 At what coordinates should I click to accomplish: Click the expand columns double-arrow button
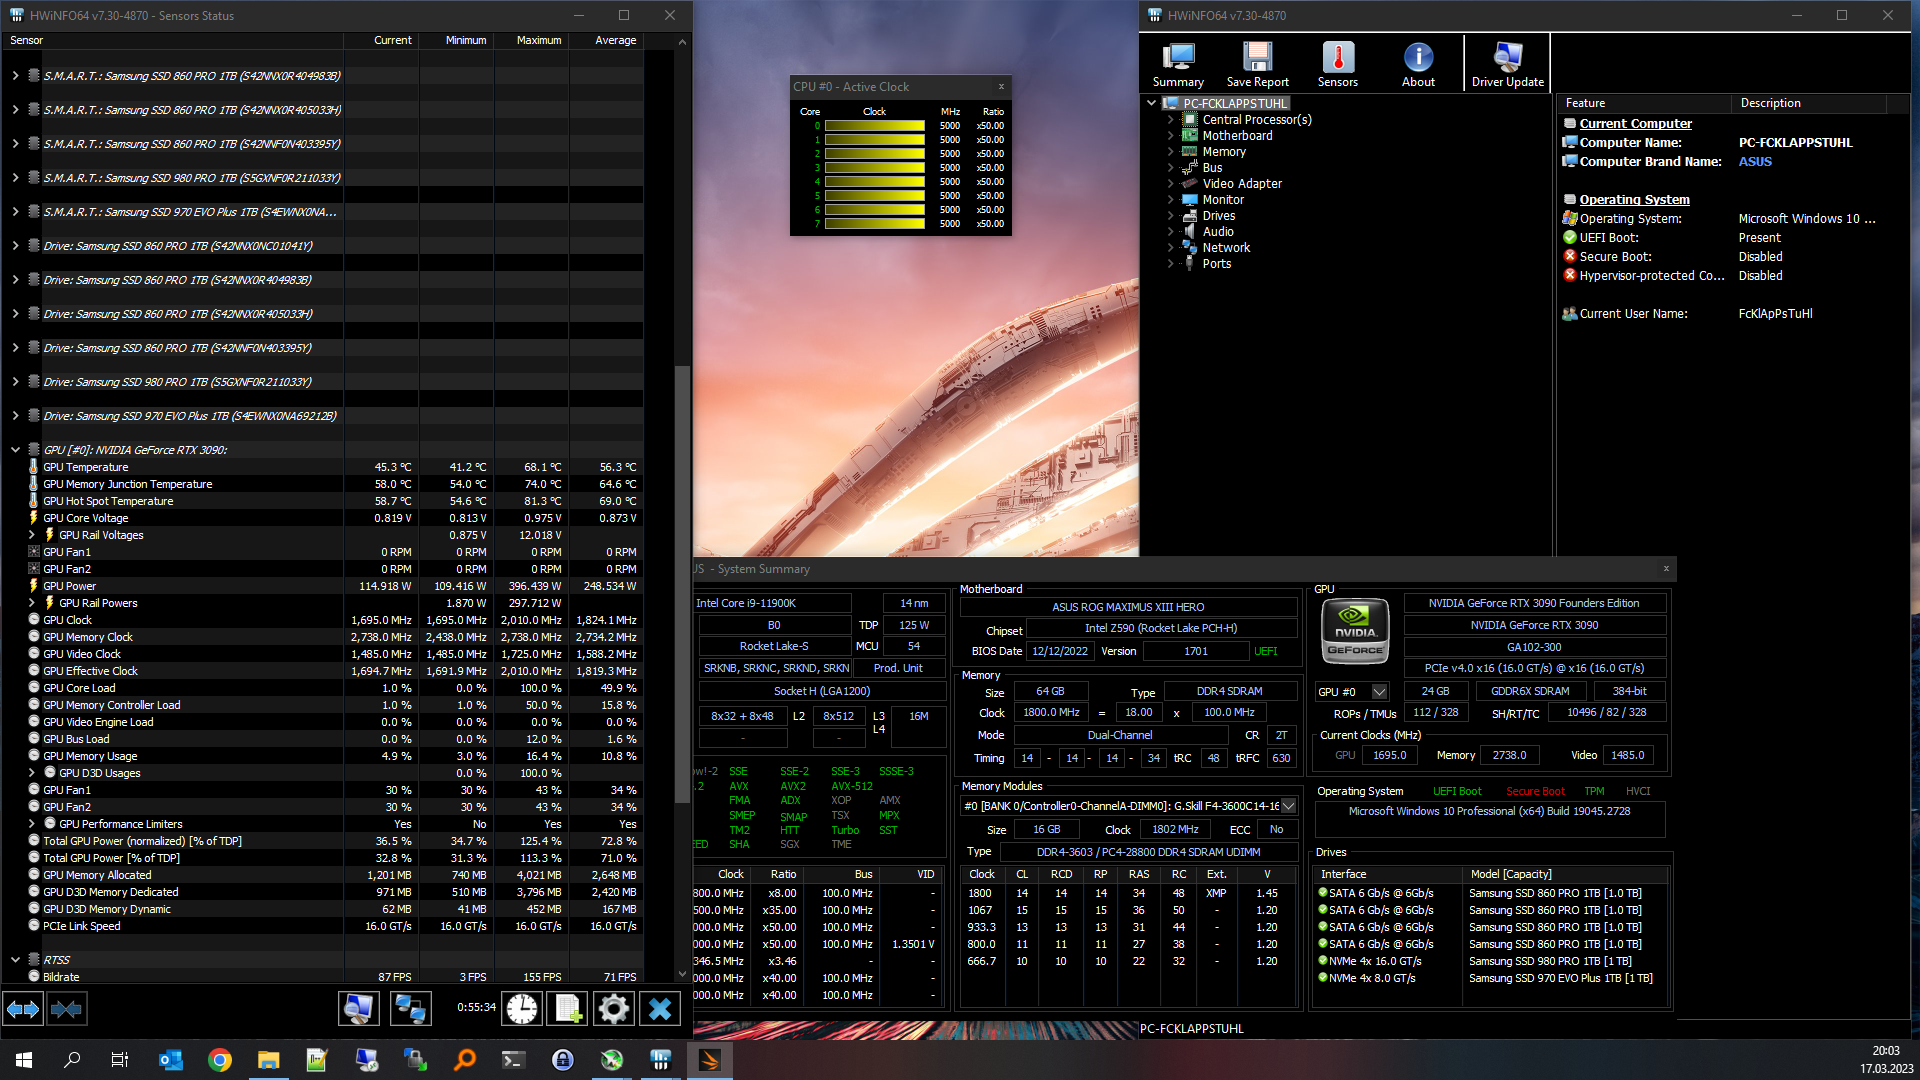pos(23,1009)
